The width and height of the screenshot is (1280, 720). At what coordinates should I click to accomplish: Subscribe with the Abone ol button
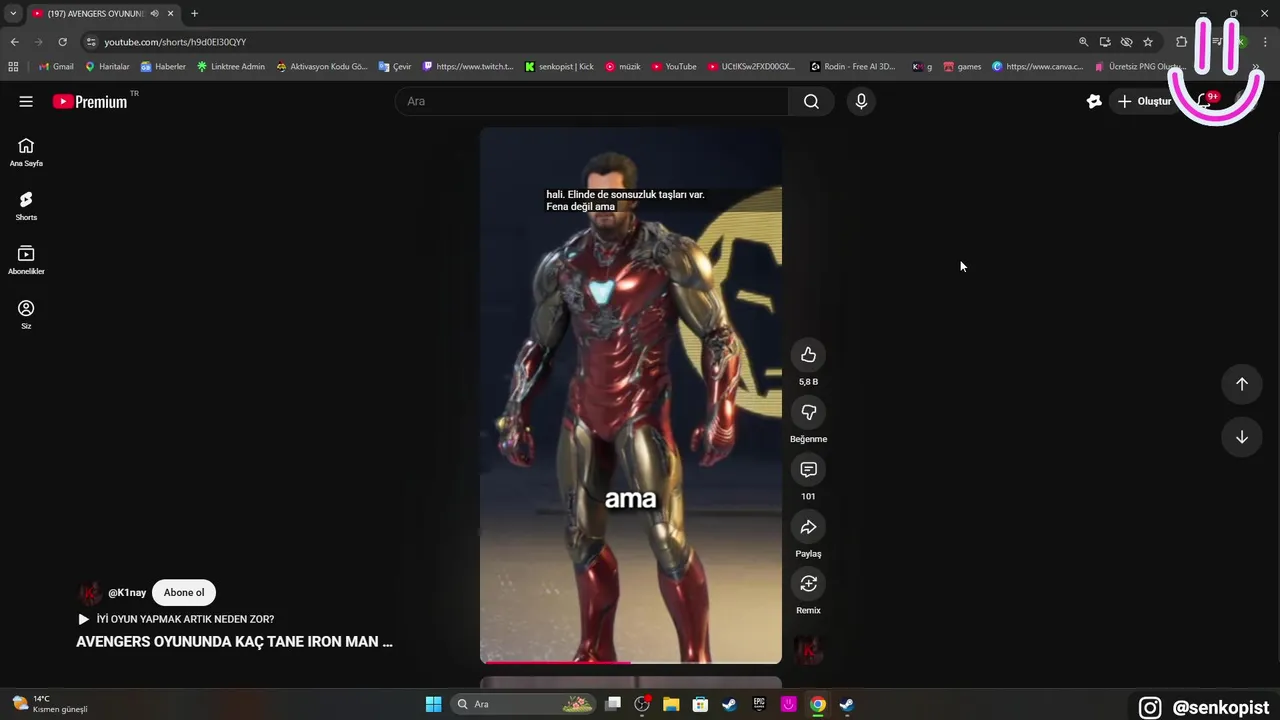tap(184, 592)
